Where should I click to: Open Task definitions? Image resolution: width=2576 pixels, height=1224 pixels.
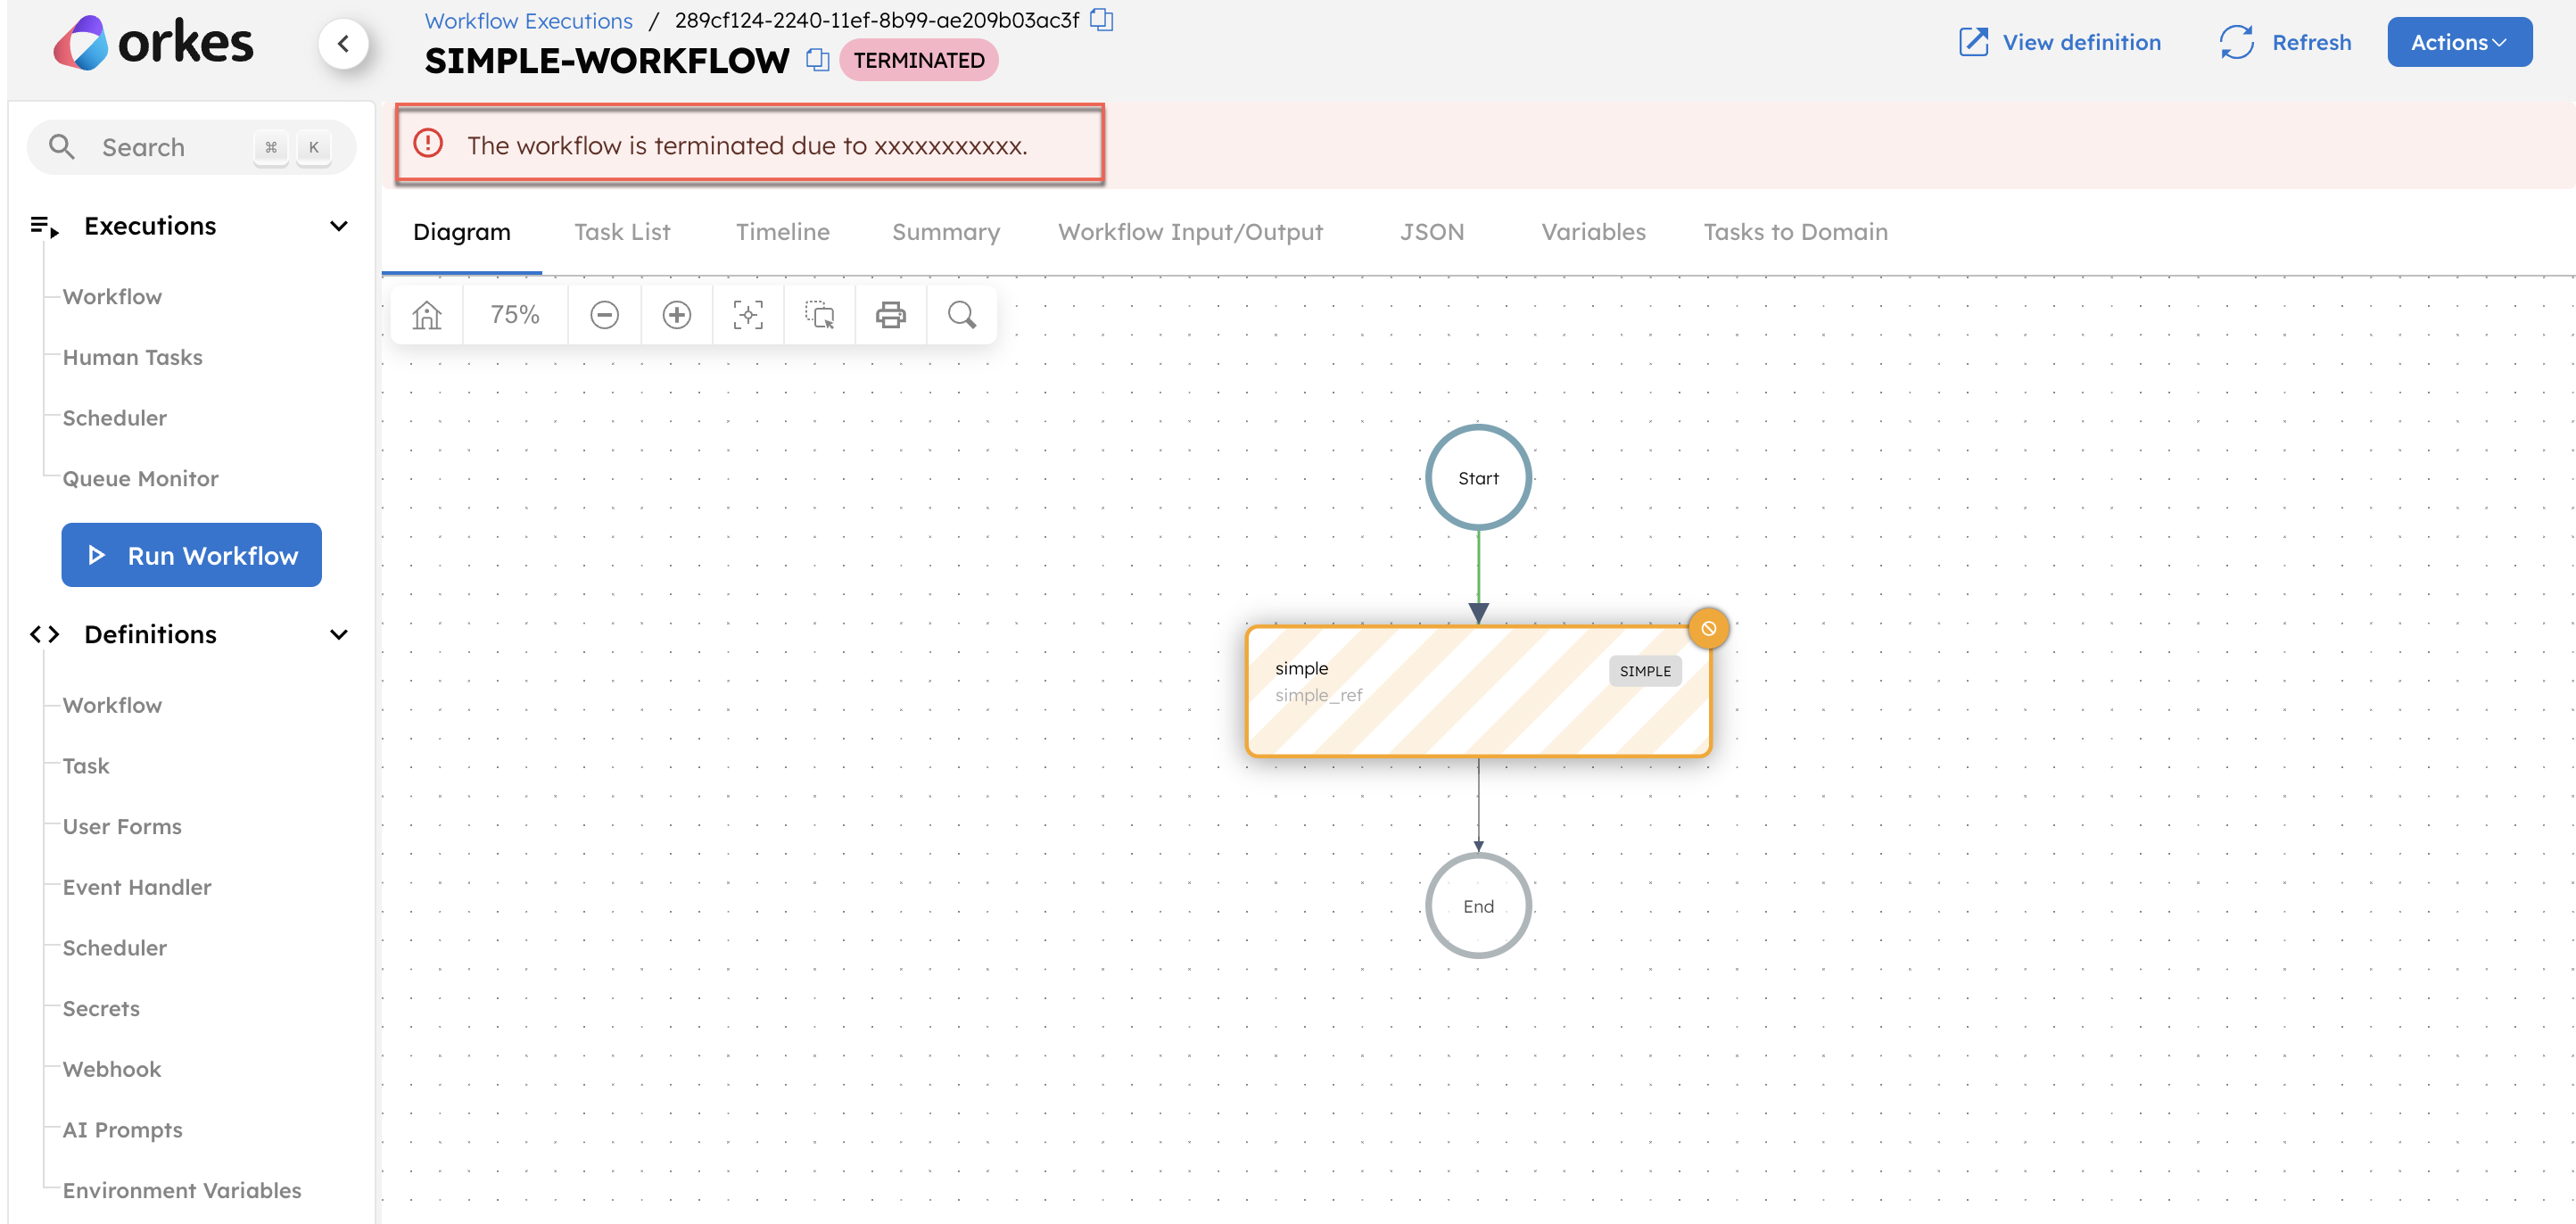pyautogui.click(x=86, y=766)
